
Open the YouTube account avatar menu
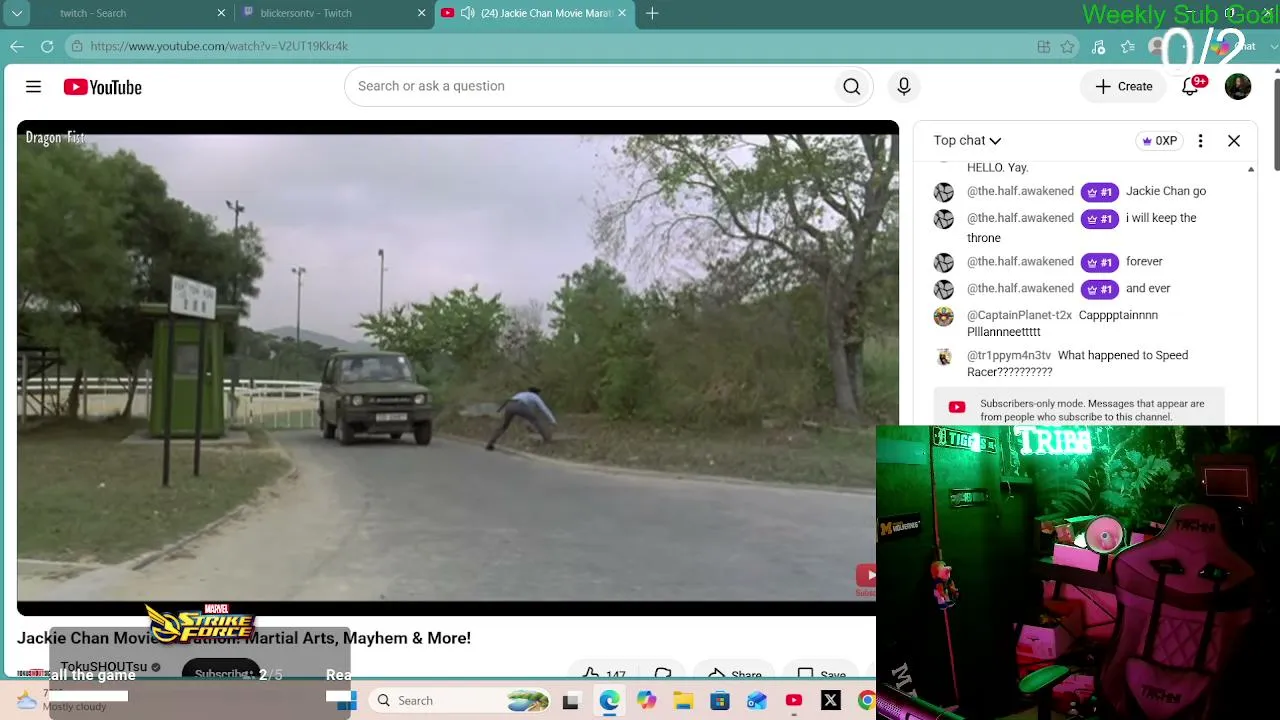coord(1238,87)
